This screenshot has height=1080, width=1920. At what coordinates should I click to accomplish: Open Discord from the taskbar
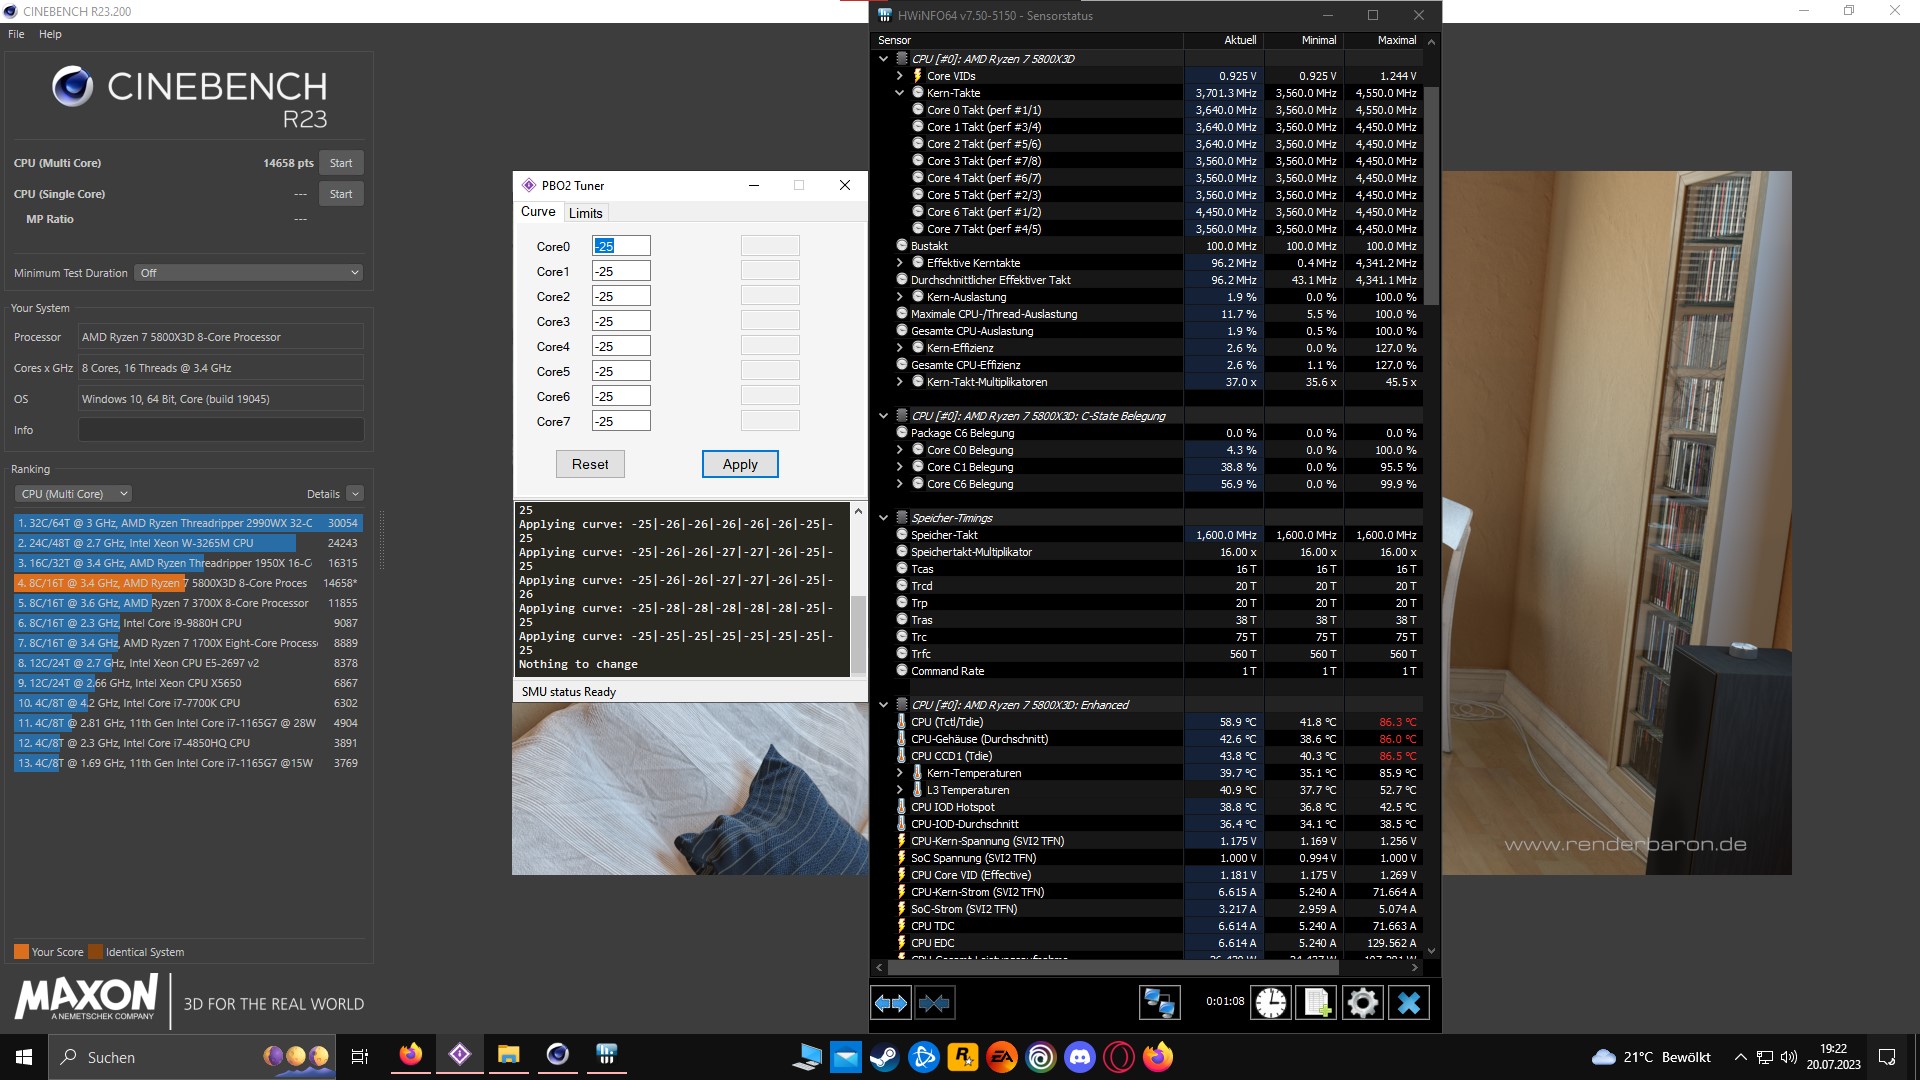tap(1082, 1057)
